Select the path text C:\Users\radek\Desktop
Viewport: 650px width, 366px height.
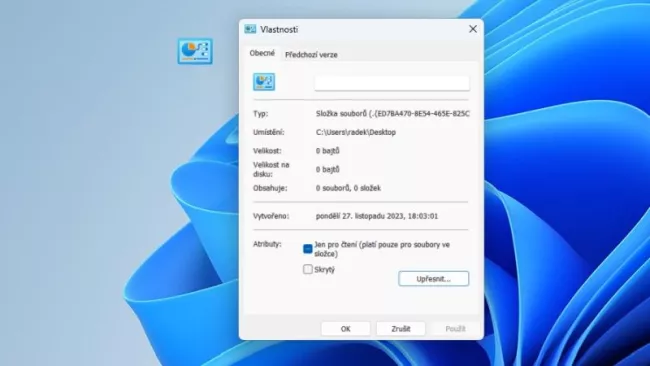tap(356, 132)
